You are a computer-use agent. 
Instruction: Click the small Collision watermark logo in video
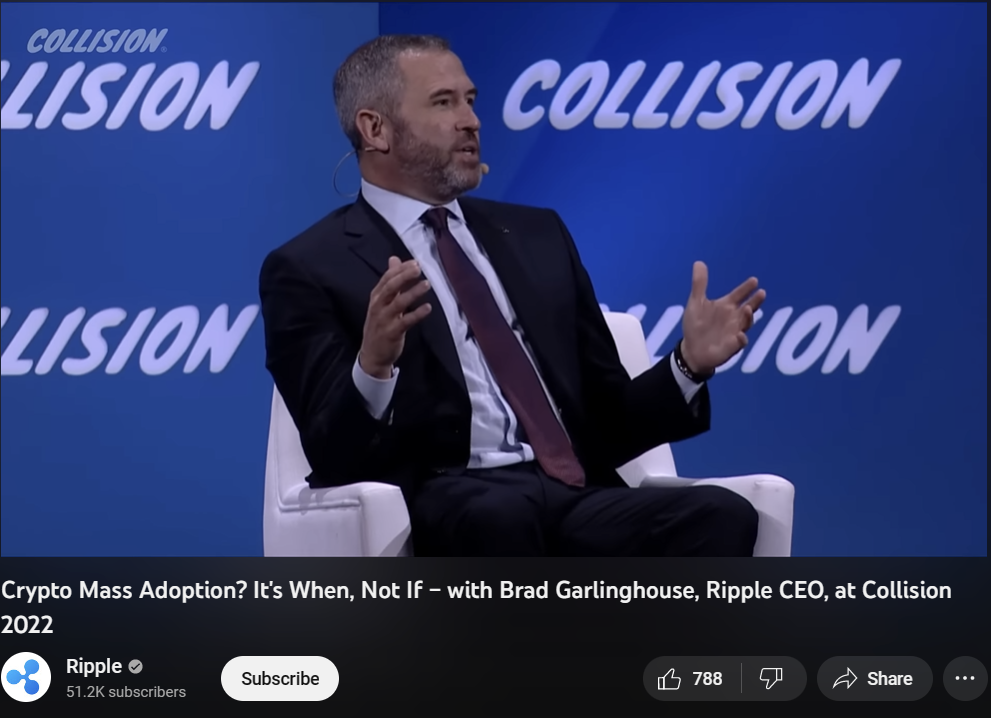pyautogui.click(x=97, y=41)
